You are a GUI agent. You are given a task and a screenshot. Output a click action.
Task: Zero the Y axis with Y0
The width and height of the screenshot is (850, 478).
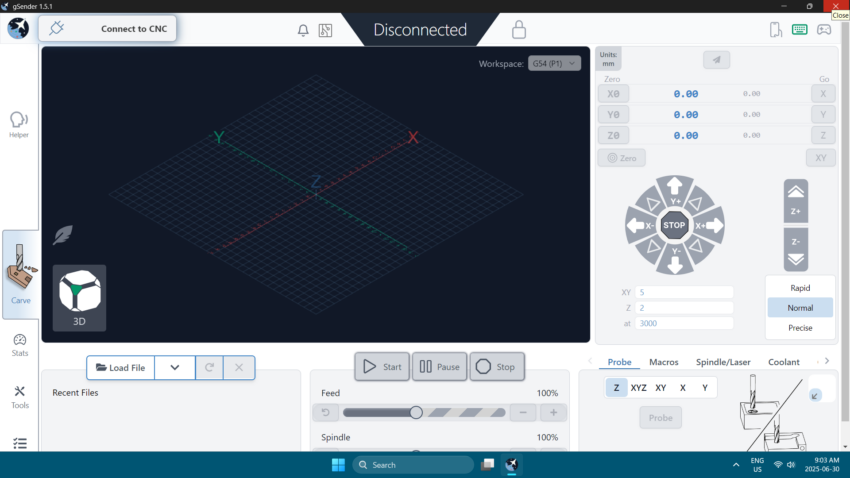click(x=613, y=114)
